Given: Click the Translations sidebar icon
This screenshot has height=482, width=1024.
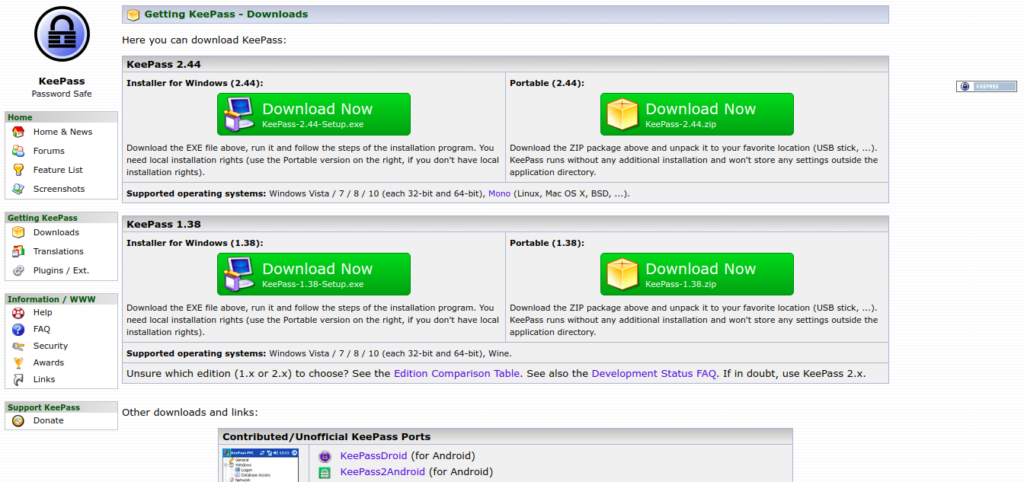Looking at the screenshot, I should coord(18,251).
